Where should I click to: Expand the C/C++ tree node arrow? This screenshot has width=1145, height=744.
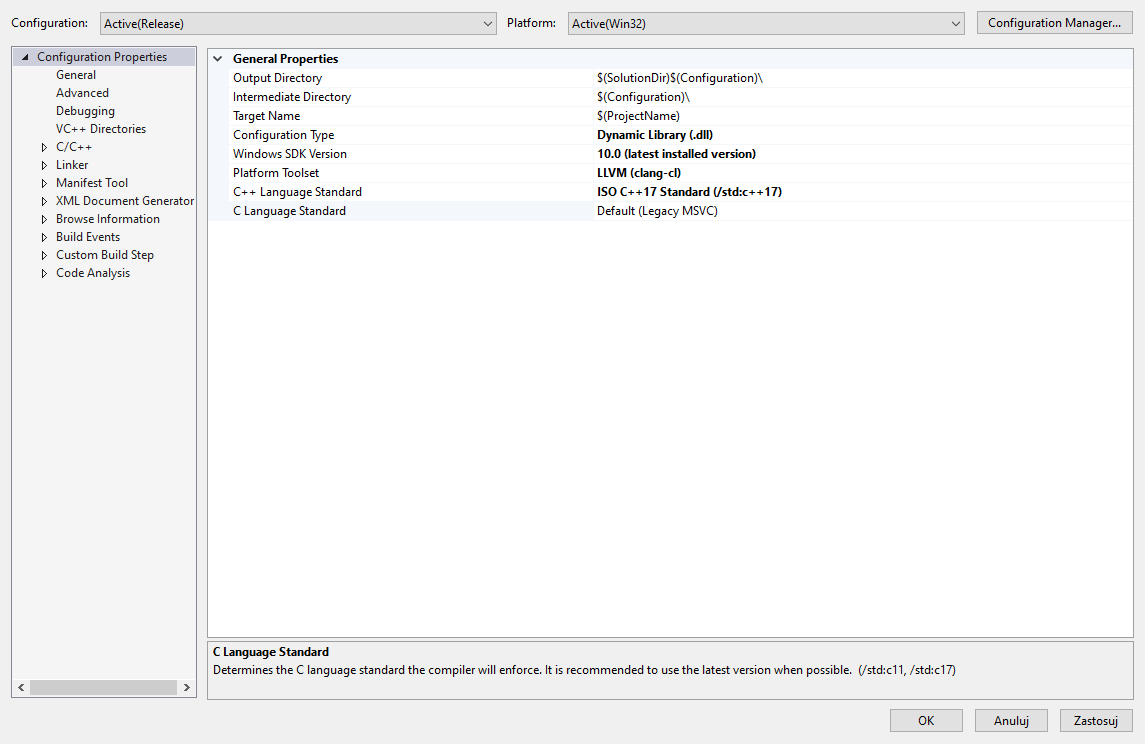44,147
